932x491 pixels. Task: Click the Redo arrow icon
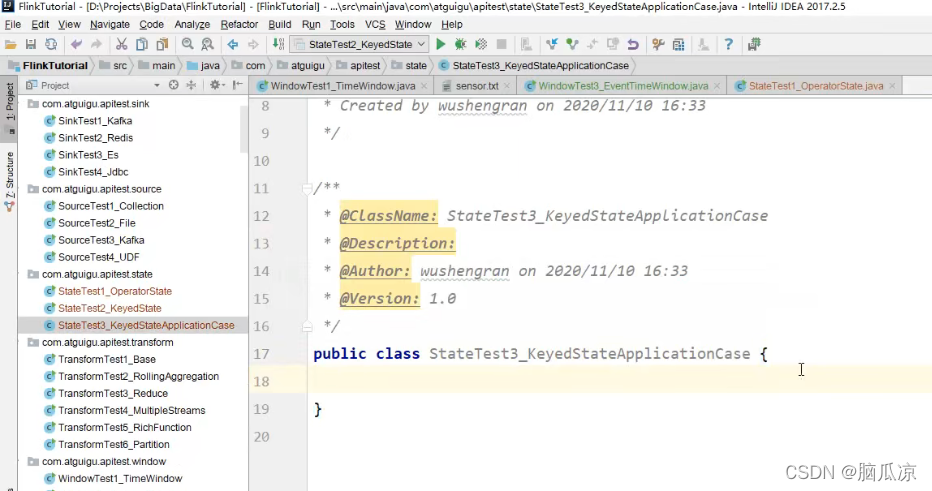[96, 45]
